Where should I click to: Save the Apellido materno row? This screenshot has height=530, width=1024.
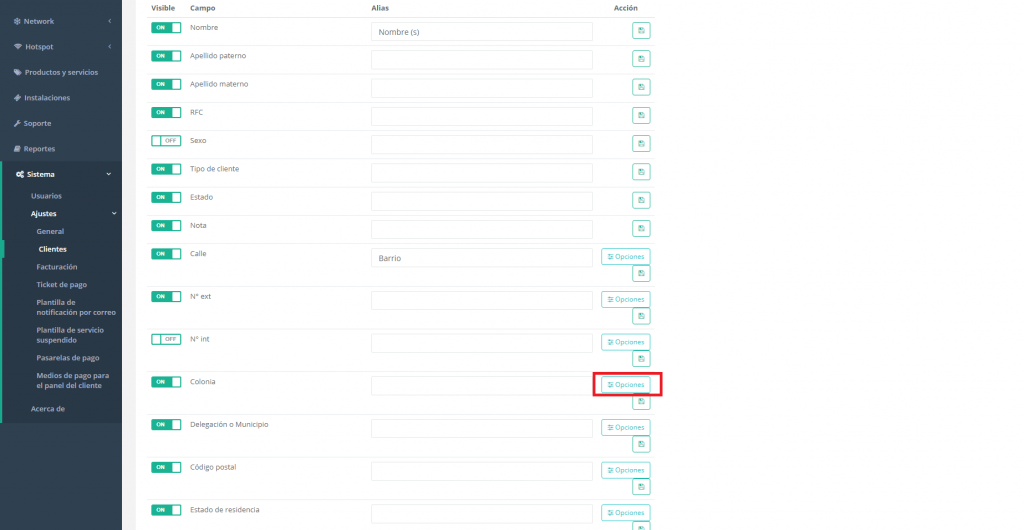[x=641, y=87]
